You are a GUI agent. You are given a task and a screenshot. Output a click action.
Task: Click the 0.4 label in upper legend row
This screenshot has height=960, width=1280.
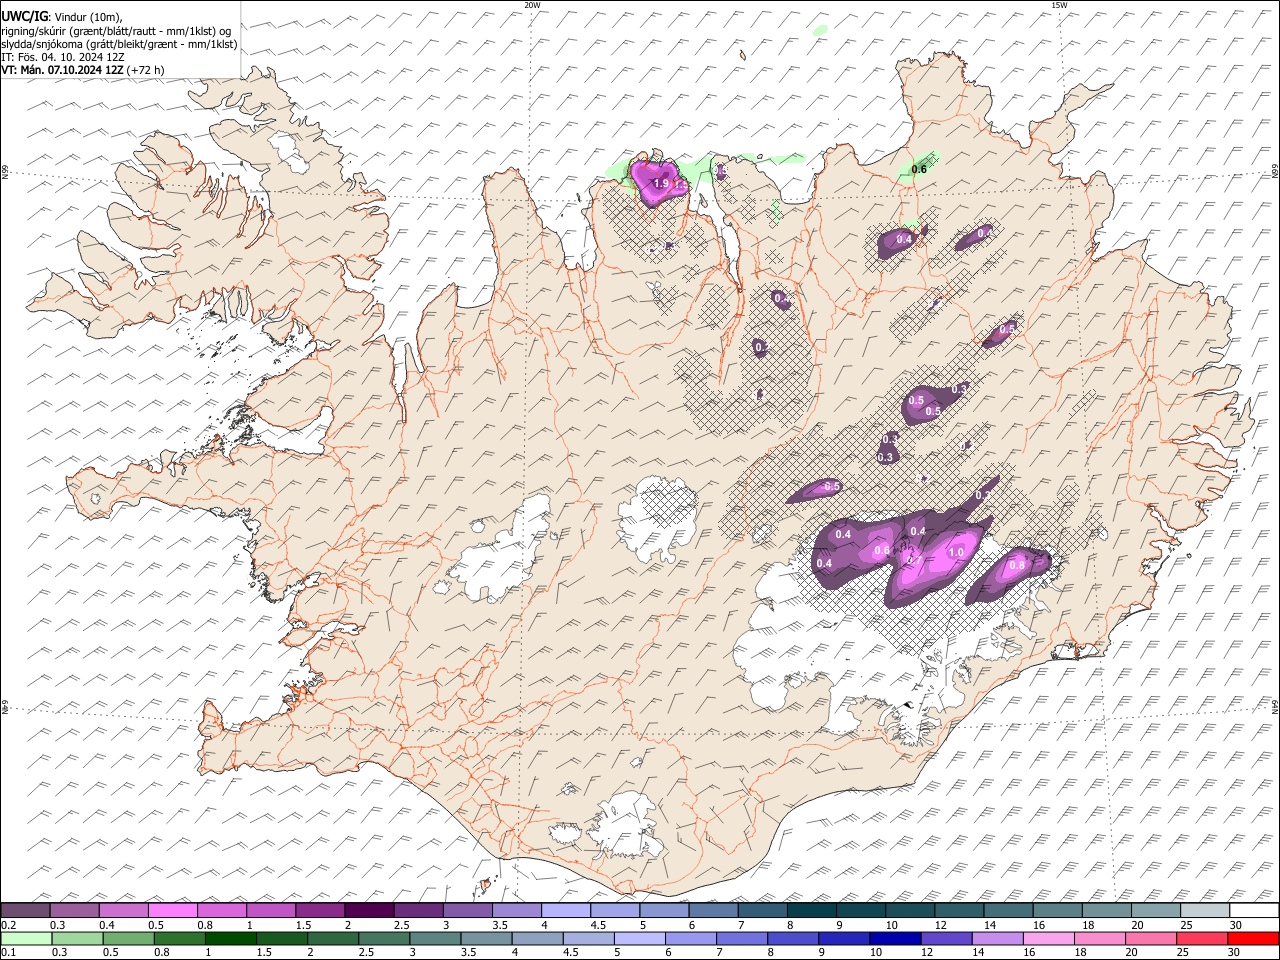click(106, 925)
